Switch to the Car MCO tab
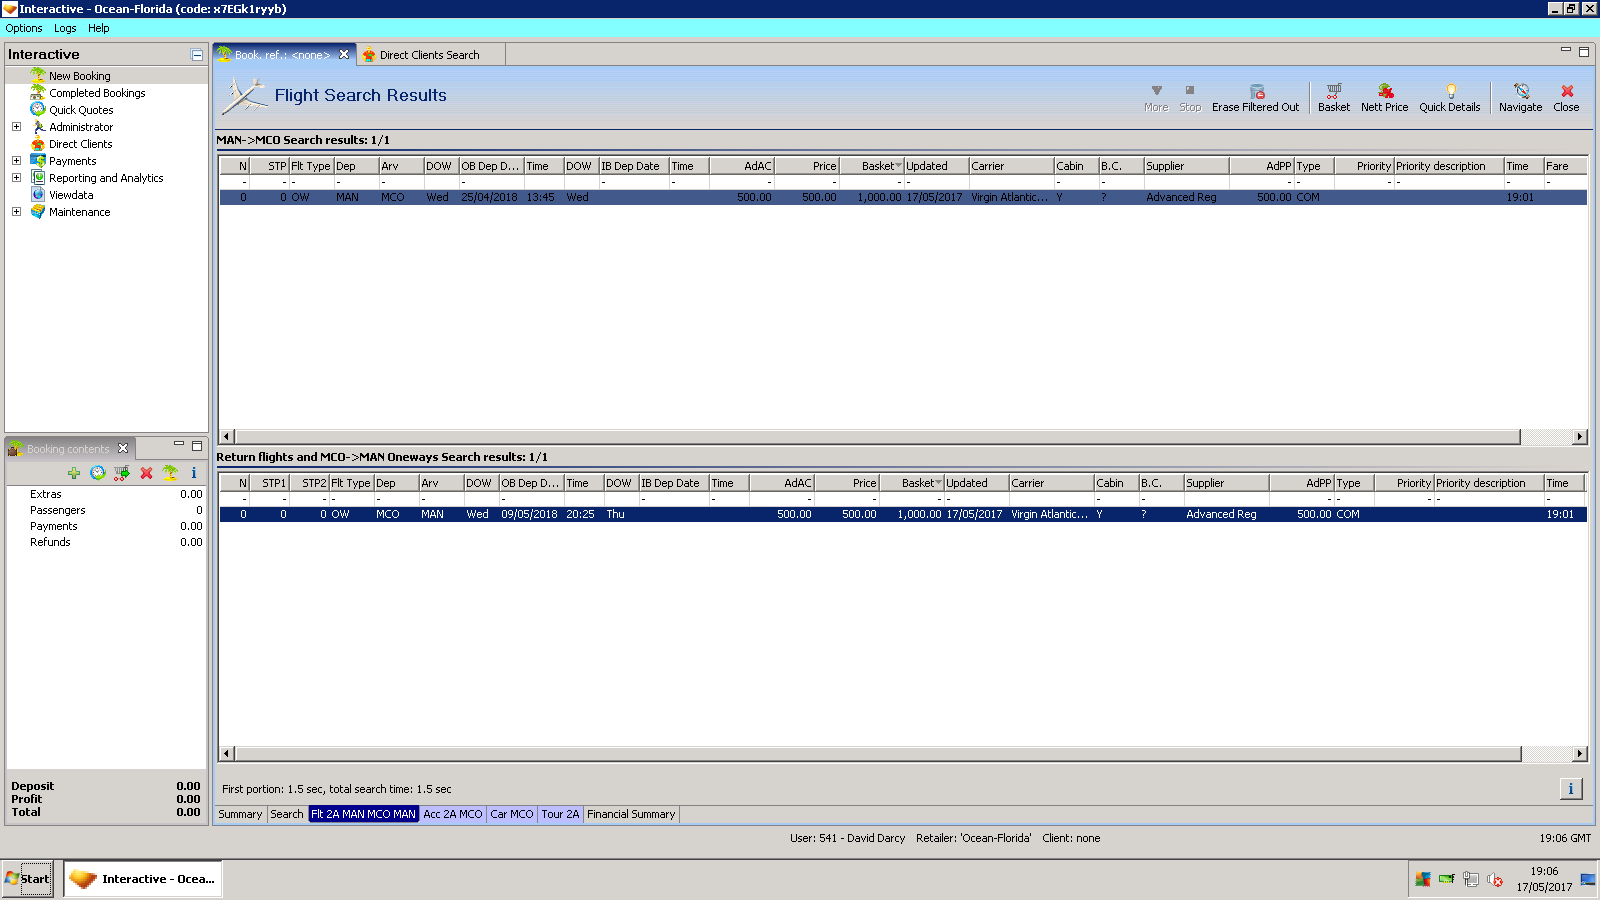The width and height of the screenshot is (1600, 900). (x=512, y=814)
